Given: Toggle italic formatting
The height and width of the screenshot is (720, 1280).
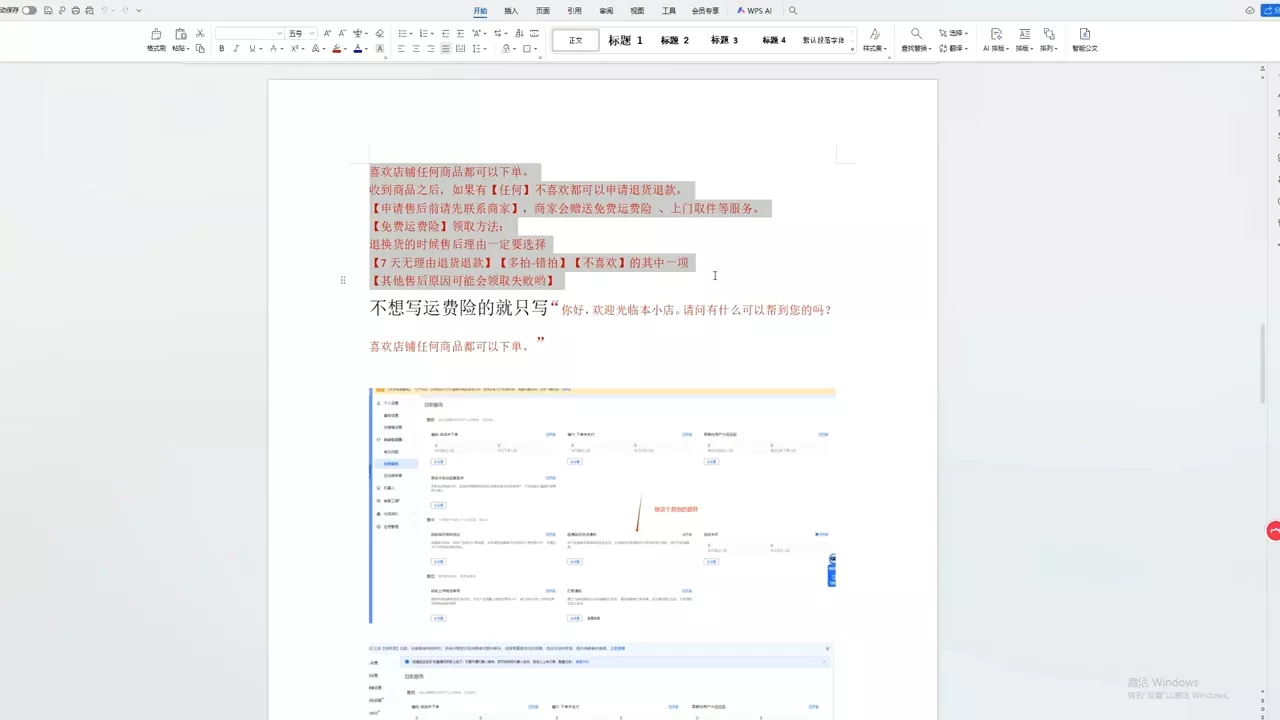Looking at the screenshot, I should [x=236, y=48].
